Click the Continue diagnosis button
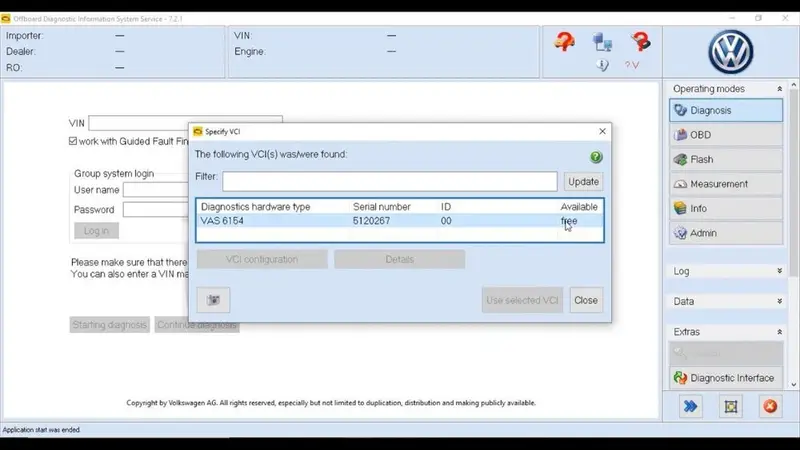 pos(197,325)
